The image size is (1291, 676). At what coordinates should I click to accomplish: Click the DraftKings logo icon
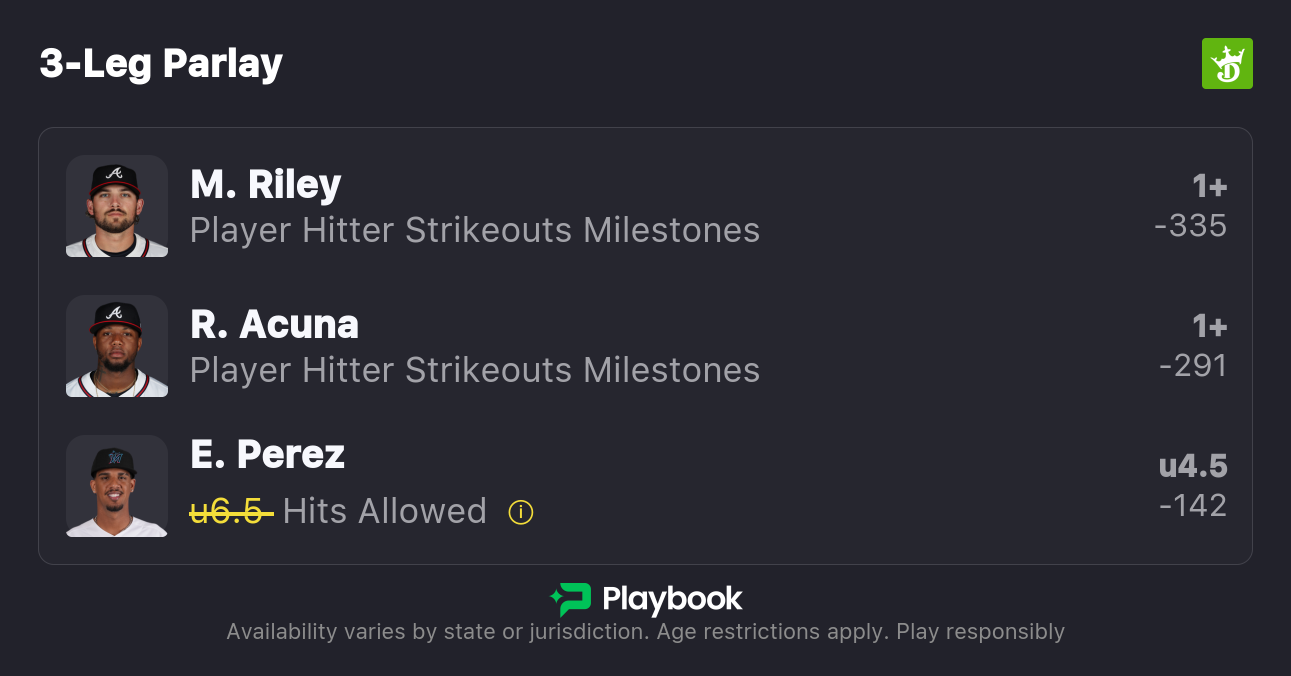click(x=1226, y=64)
